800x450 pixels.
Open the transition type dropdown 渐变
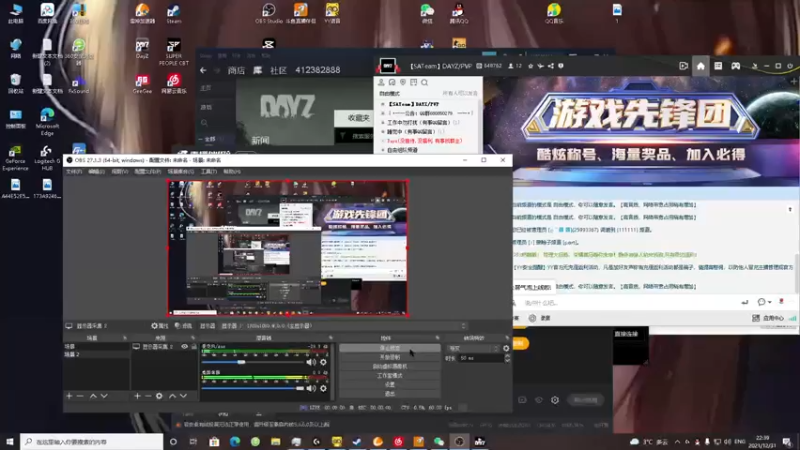(x=473, y=348)
